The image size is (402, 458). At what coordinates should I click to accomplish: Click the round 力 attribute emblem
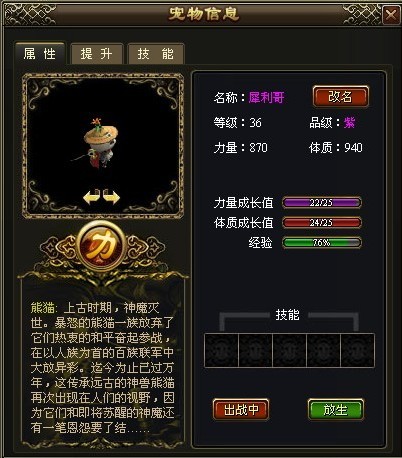click(101, 246)
